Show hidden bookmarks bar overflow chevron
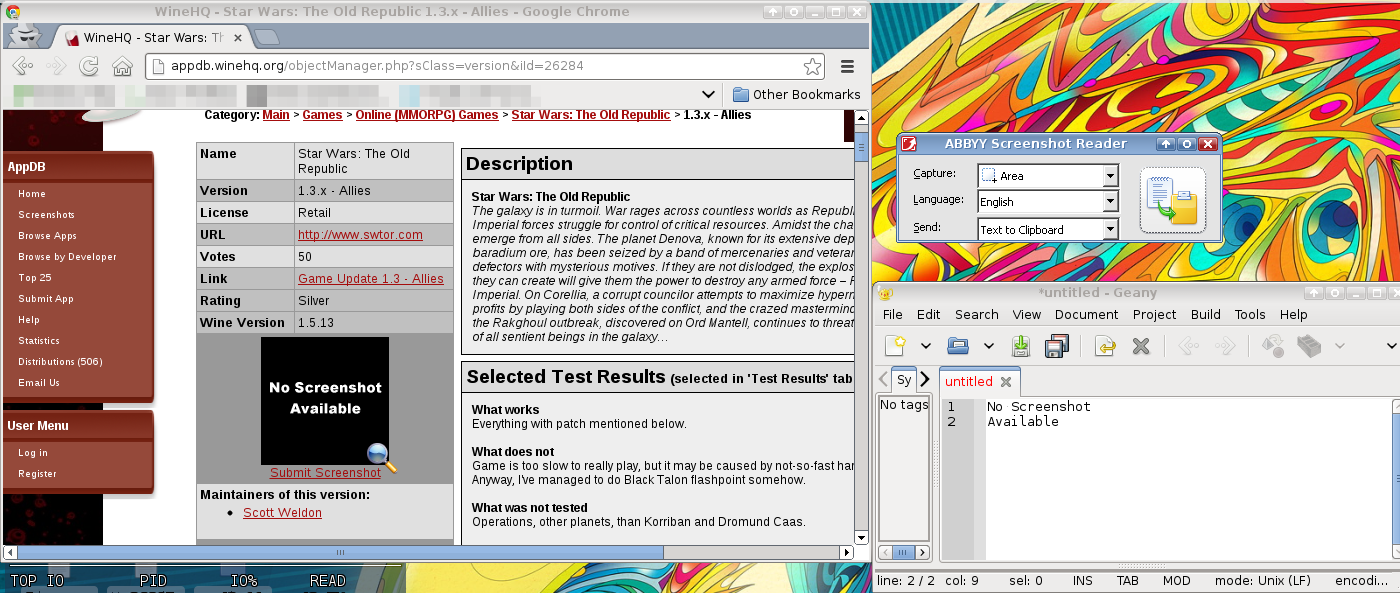 tap(708, 94)
